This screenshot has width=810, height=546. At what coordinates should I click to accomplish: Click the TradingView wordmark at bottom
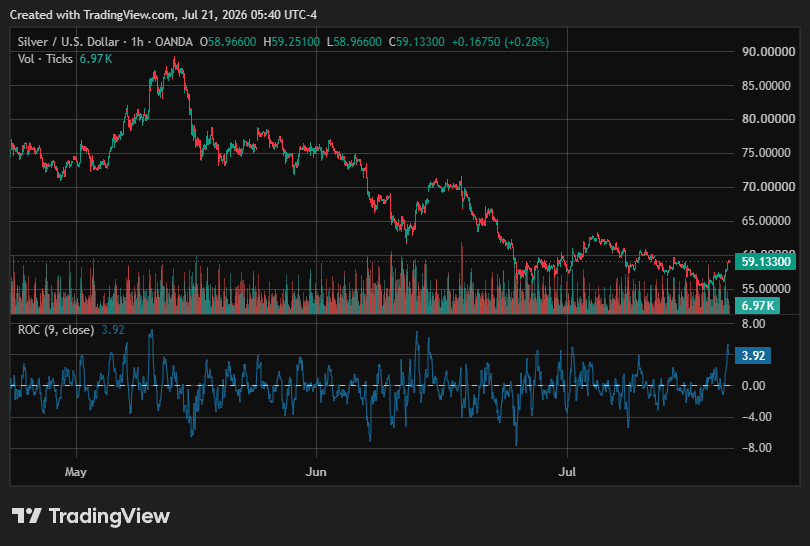pyautogui.click(x=109, y=516)
